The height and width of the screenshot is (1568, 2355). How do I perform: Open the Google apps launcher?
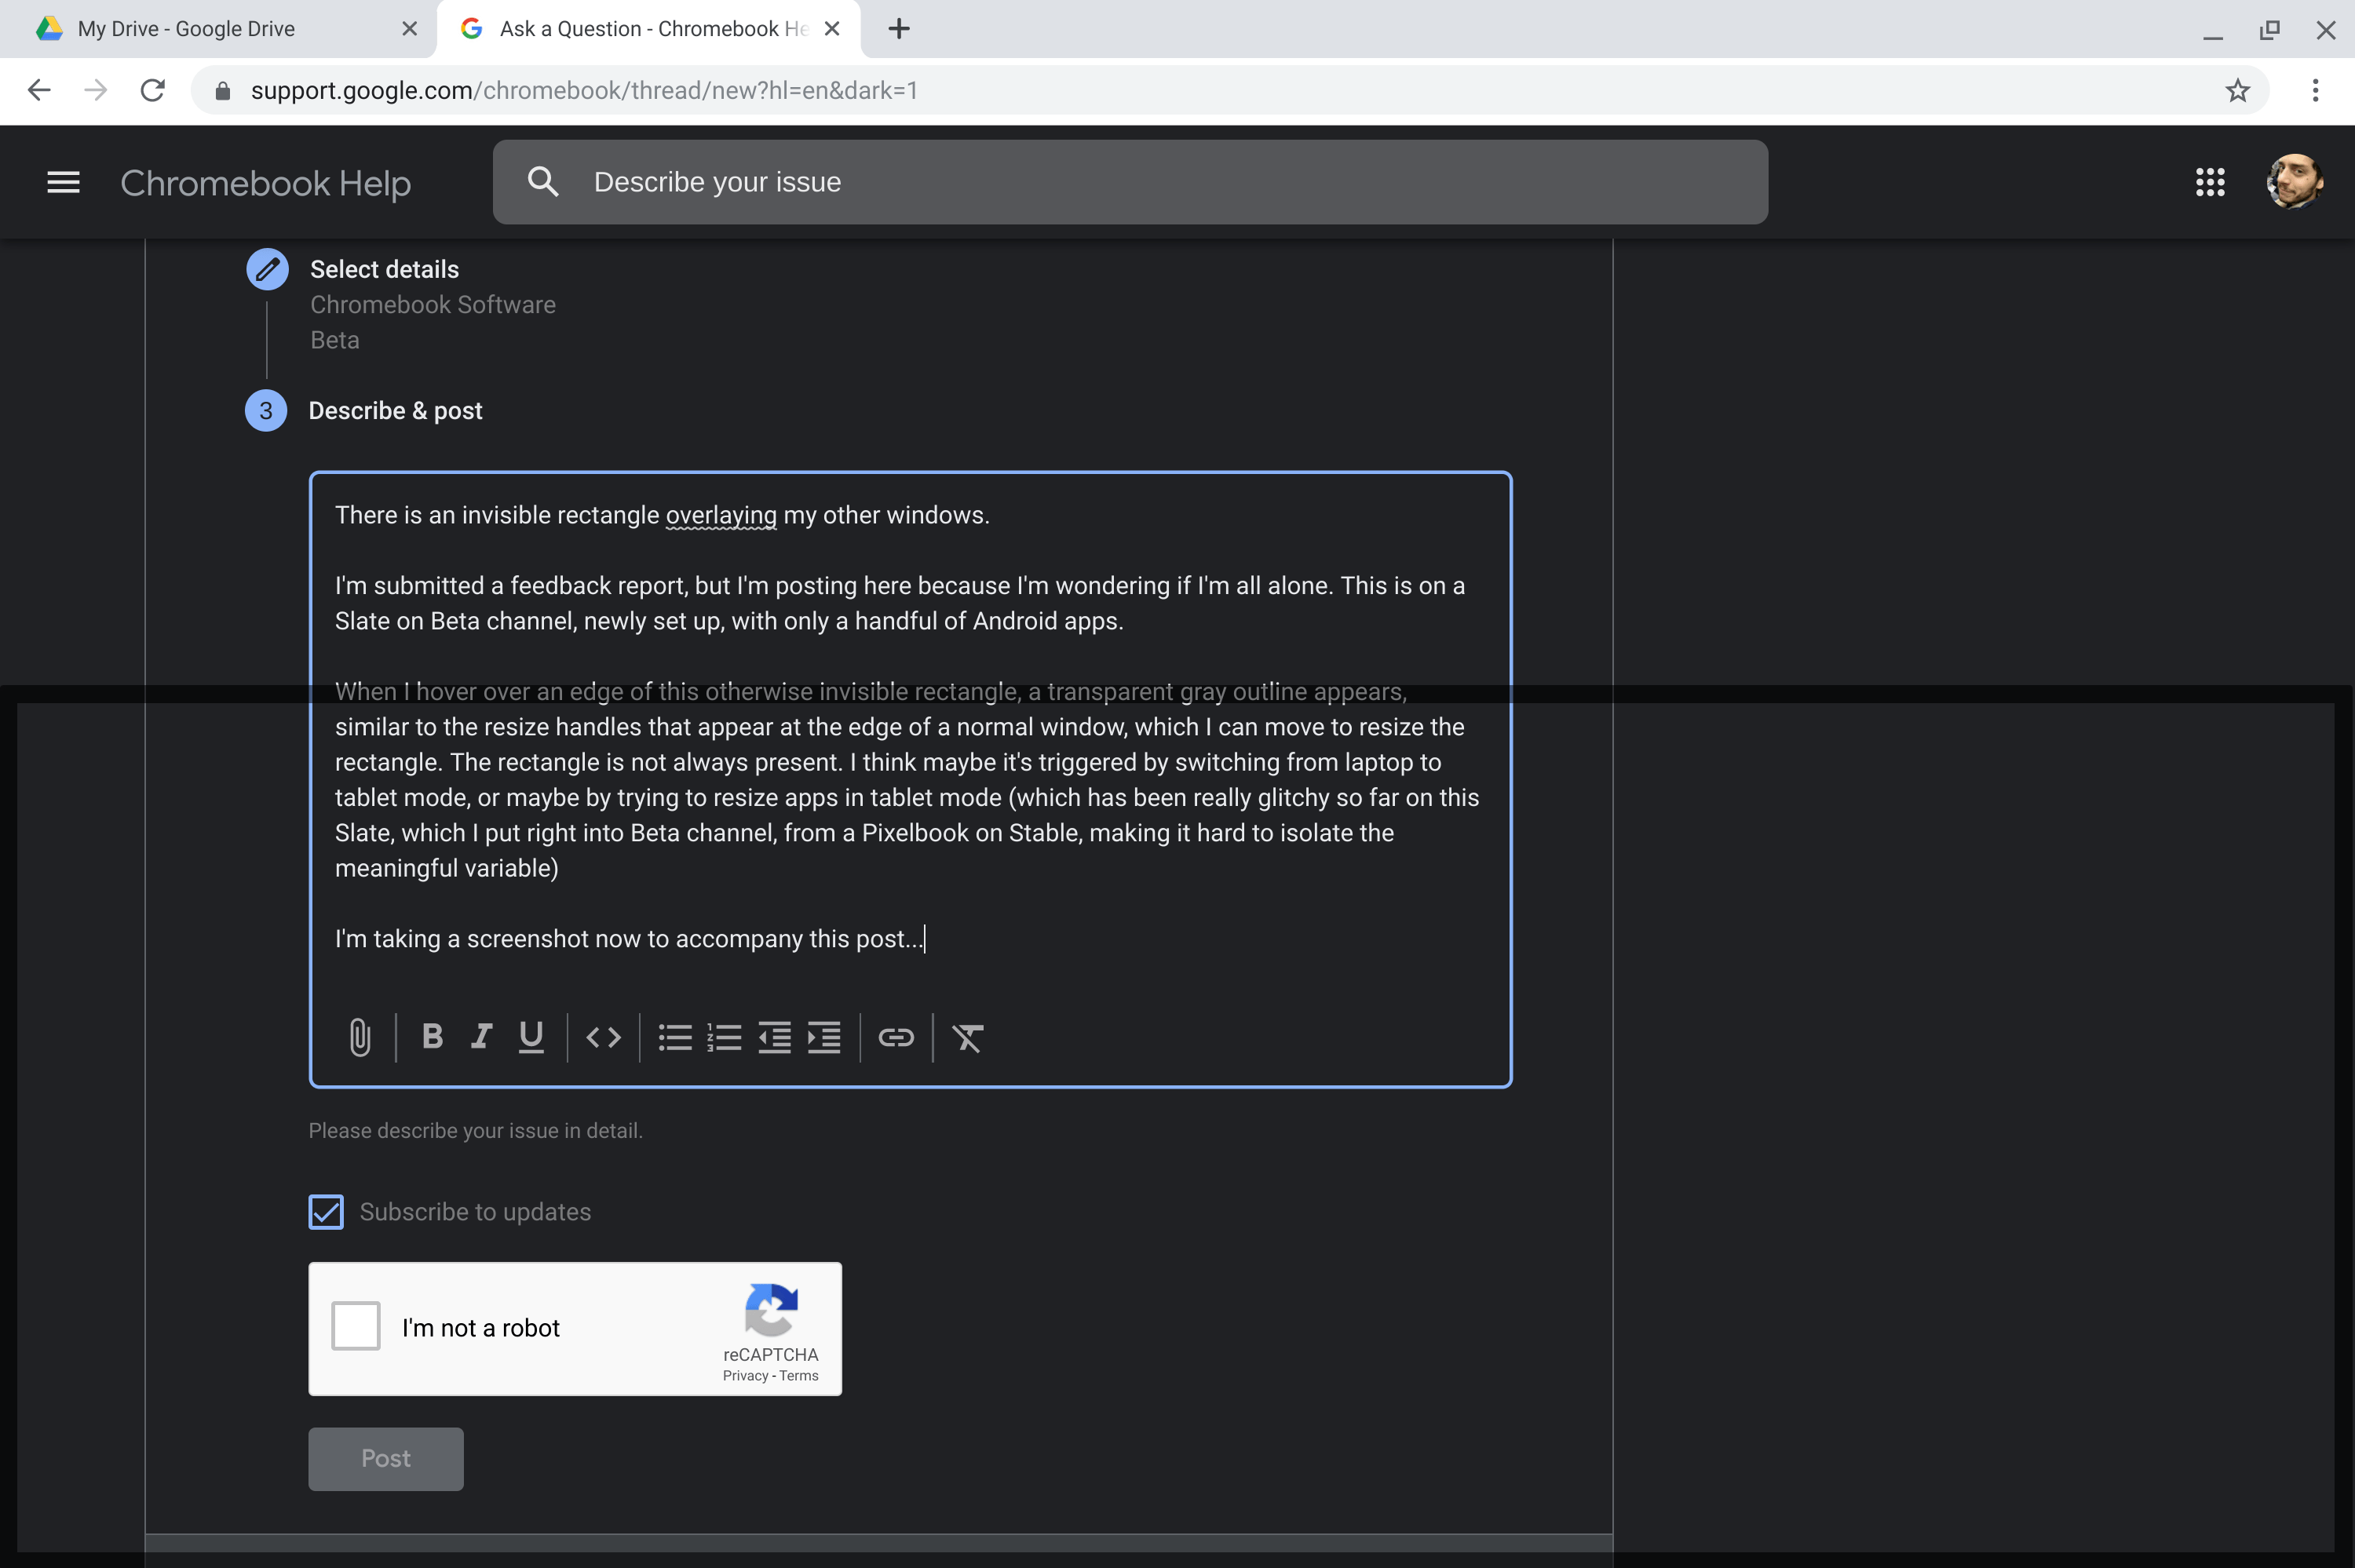point(2210,182)
